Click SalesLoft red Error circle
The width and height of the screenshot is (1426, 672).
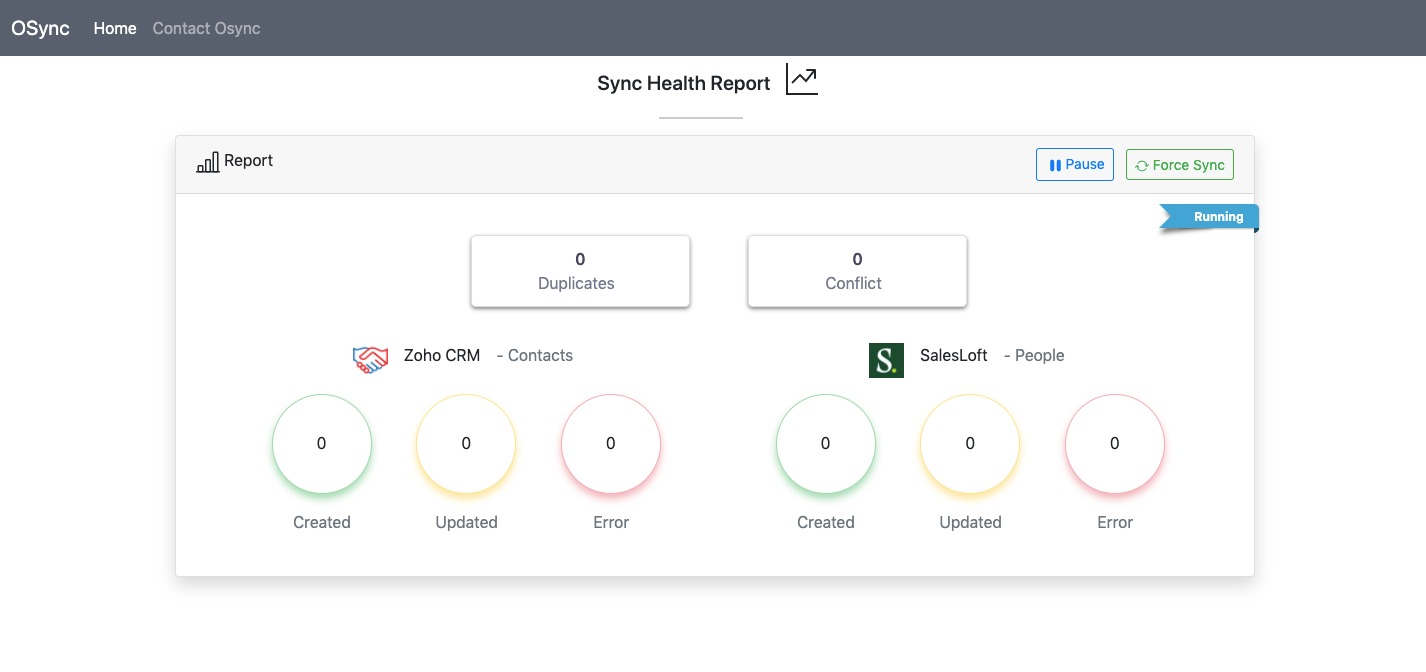(1115, 444)
